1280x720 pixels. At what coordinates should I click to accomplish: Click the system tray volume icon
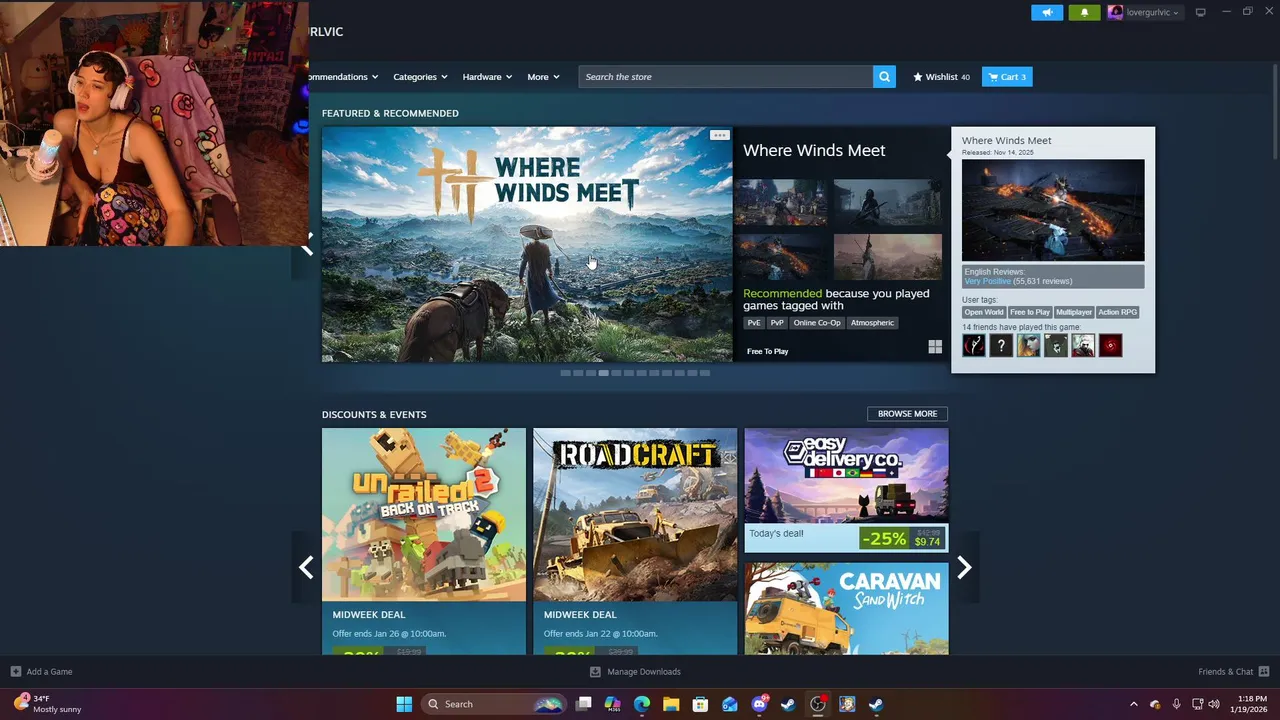pyautogui.click(x=1214, y=704)
